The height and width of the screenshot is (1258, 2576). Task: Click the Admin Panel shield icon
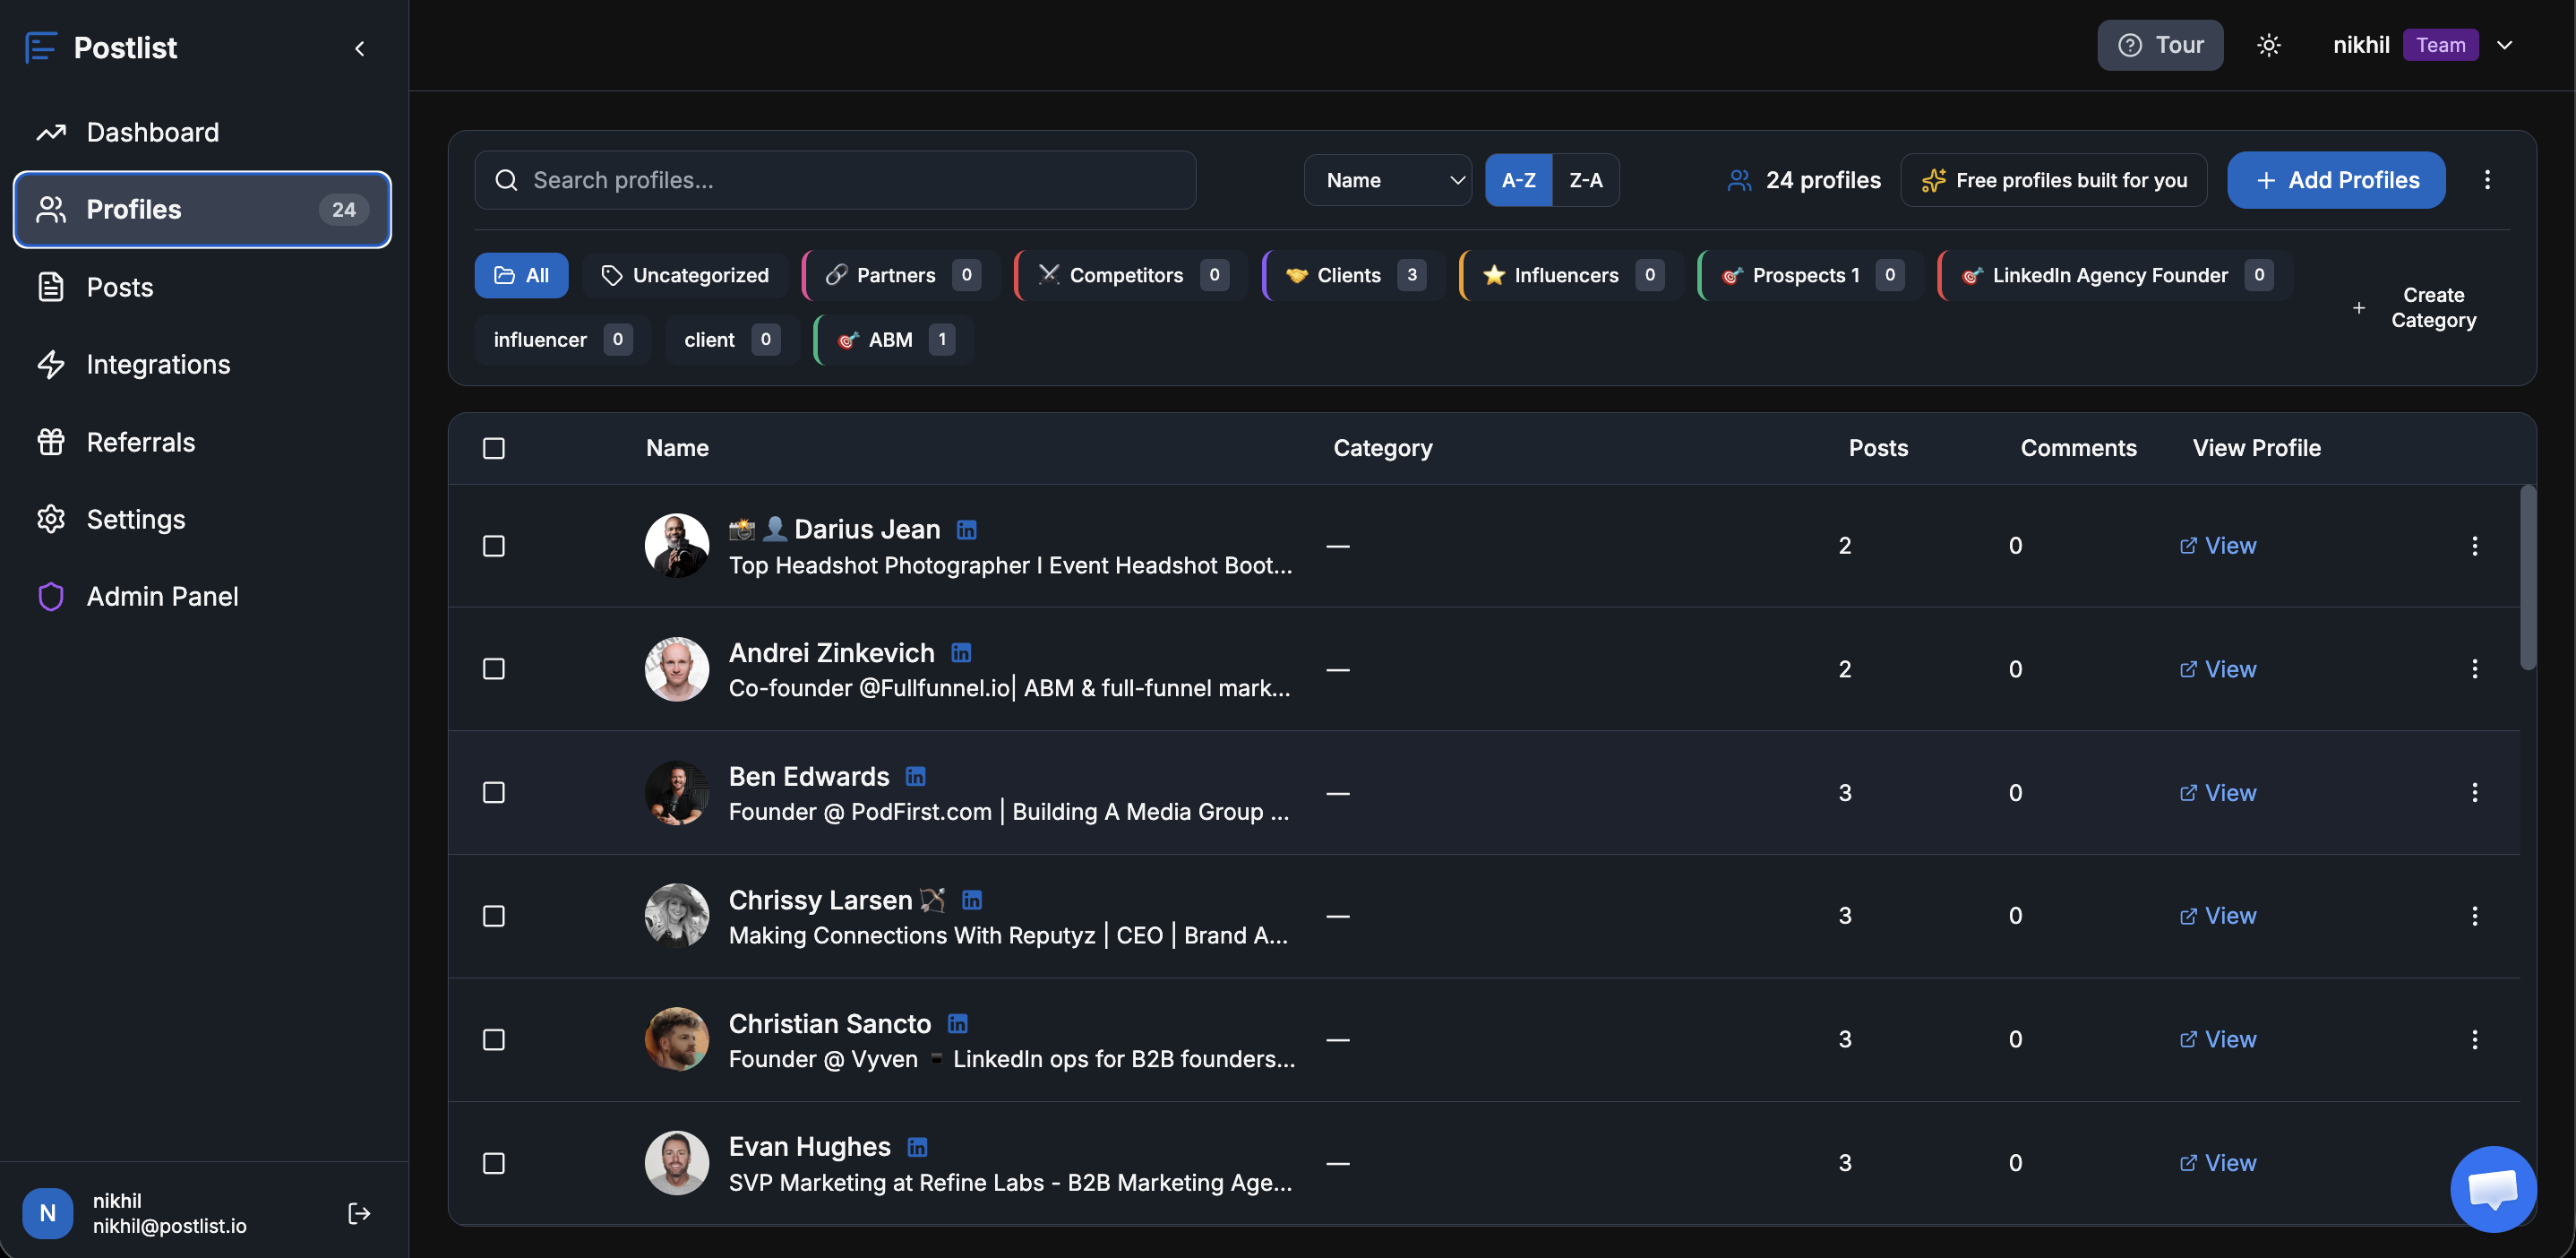tap(51, 597)
